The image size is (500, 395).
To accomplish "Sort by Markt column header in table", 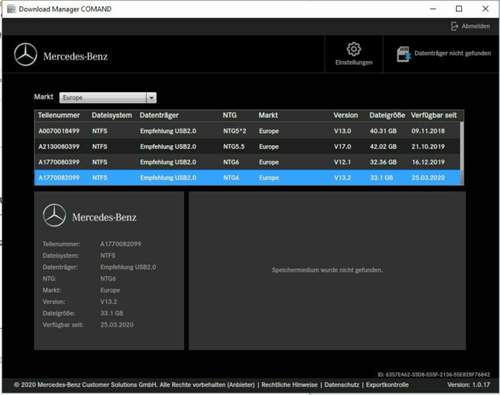I will pos(268,115).
